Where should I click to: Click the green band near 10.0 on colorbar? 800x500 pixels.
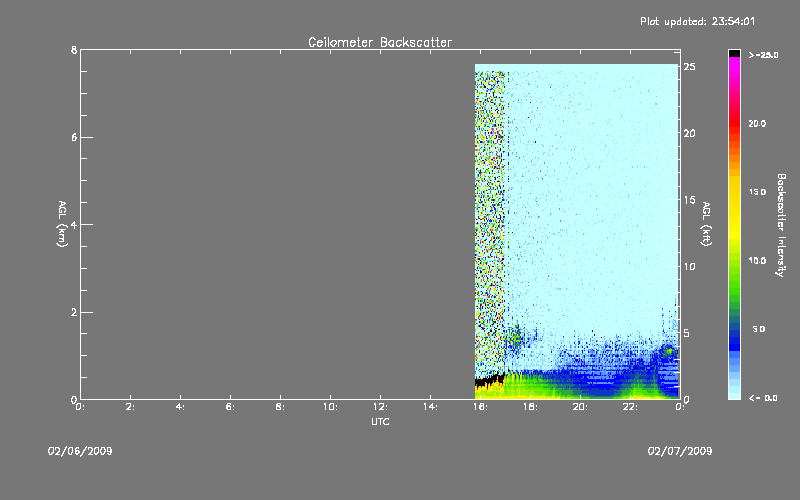pos(734,261)
